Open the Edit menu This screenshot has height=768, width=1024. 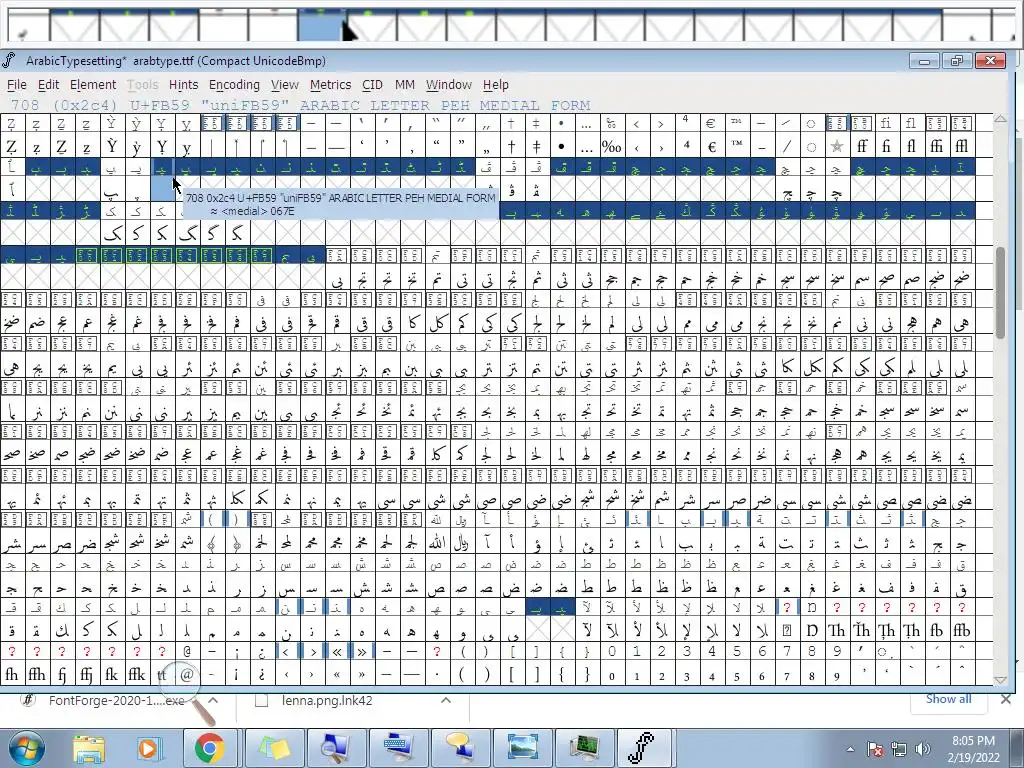tap(48, 85)
